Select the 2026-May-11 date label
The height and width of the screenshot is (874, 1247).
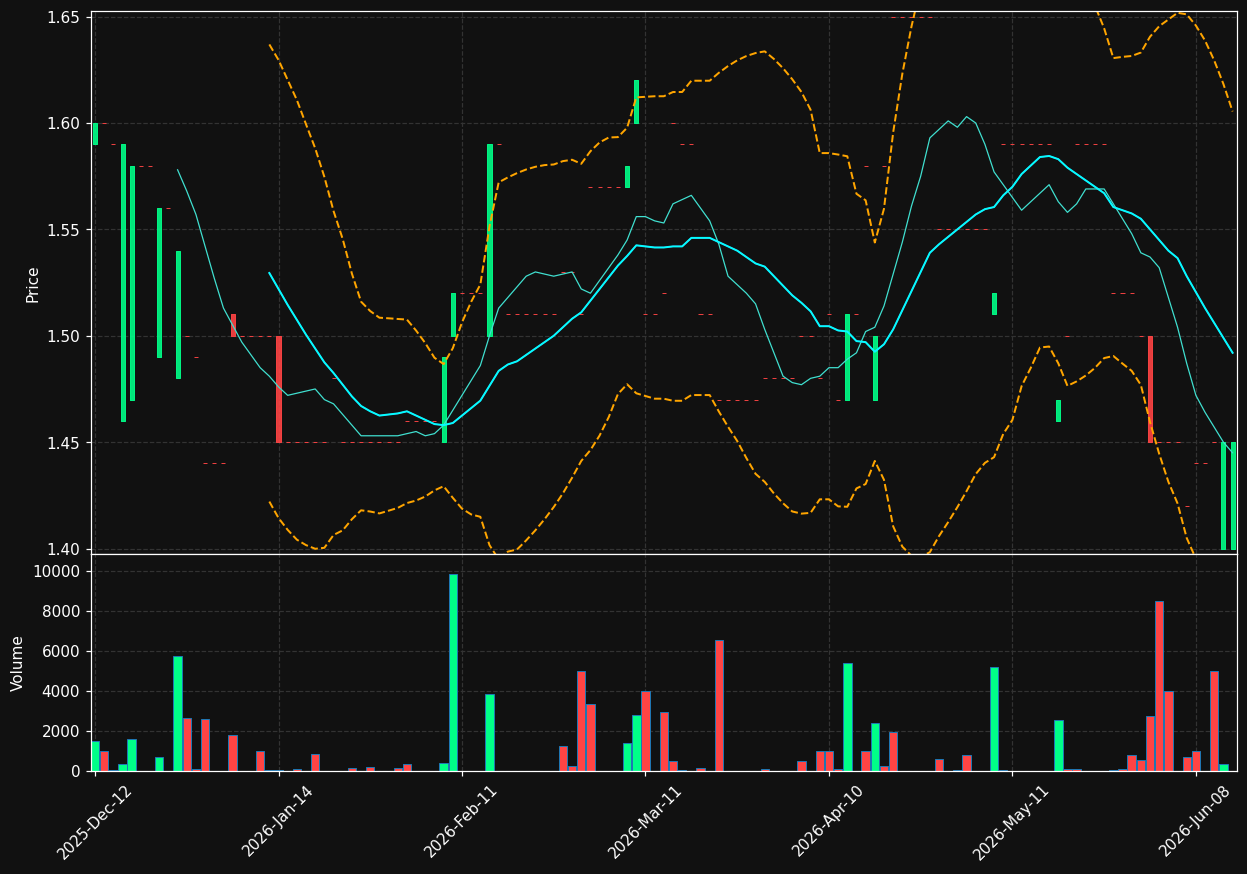pyautogui.click(x=1012, y=822)
